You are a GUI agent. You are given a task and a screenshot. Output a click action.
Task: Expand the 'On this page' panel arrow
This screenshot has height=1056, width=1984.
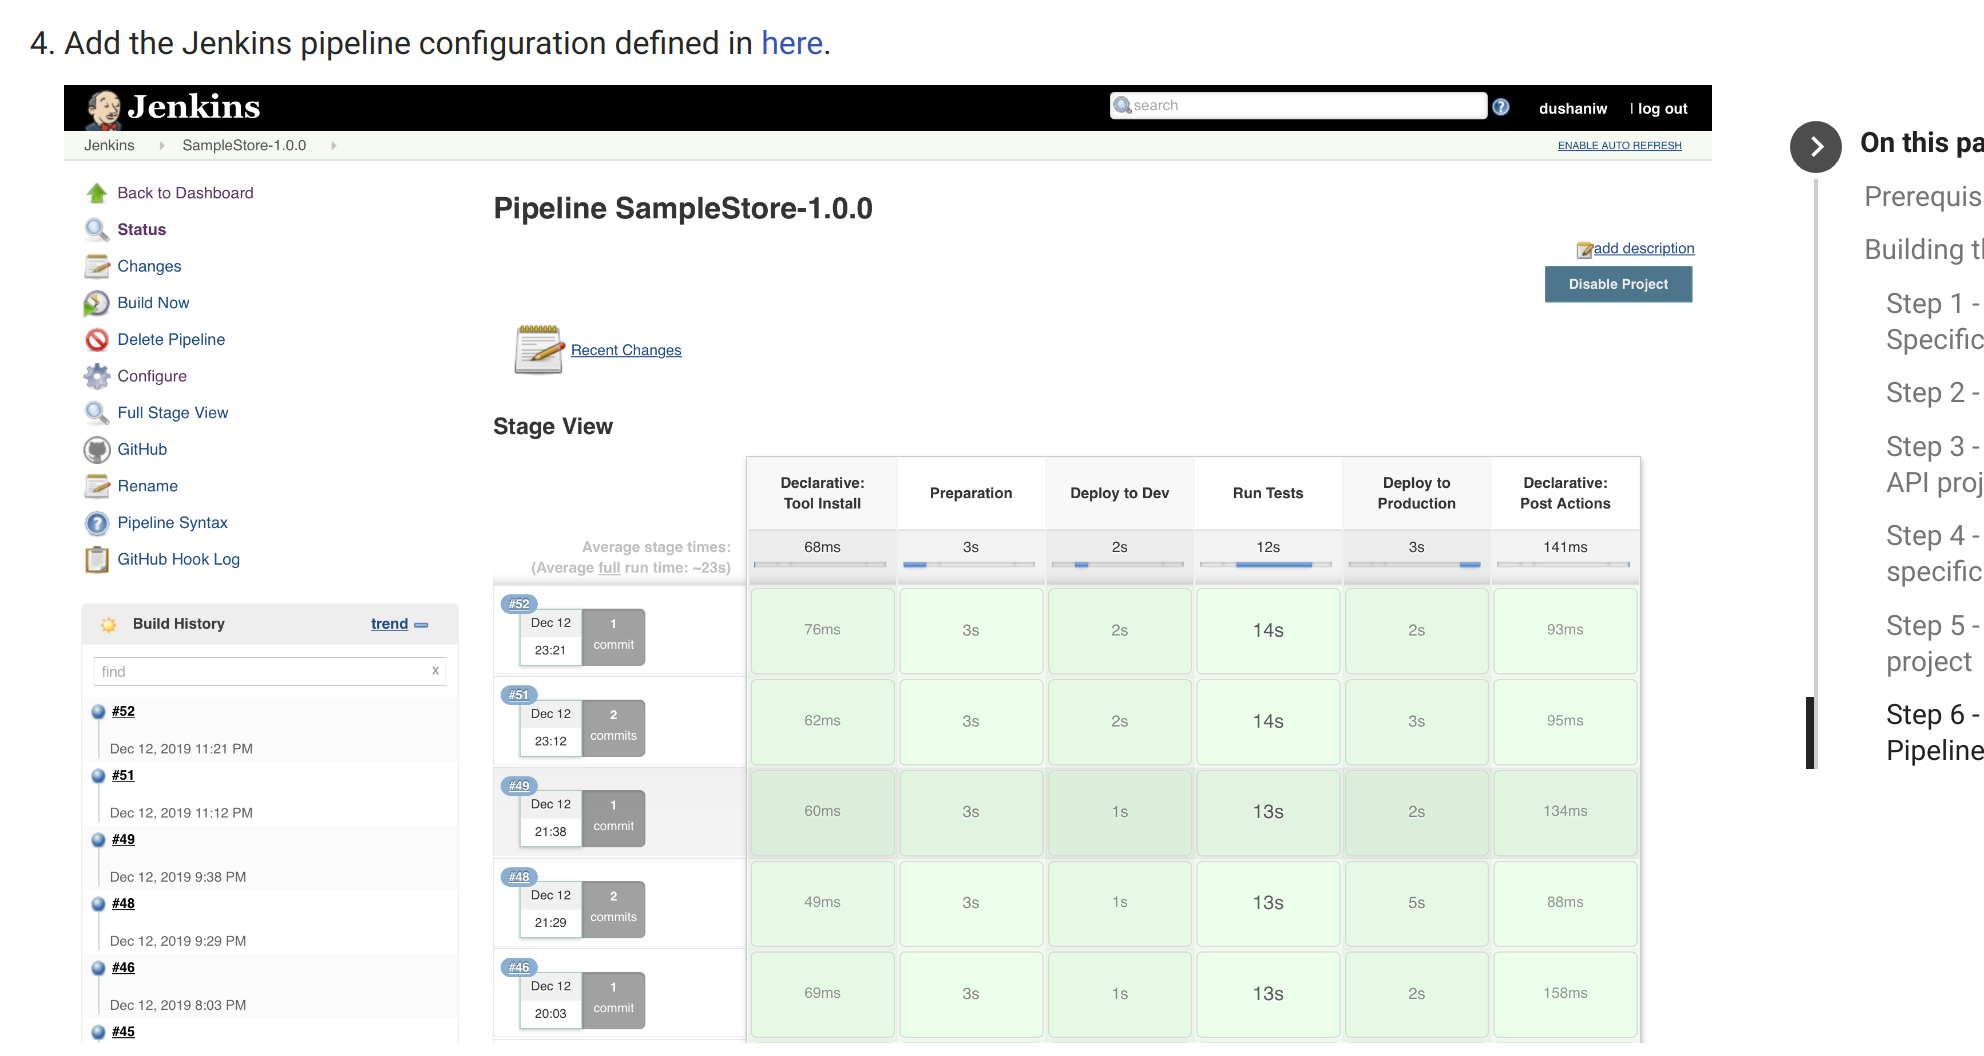(x=1816, y=147)
